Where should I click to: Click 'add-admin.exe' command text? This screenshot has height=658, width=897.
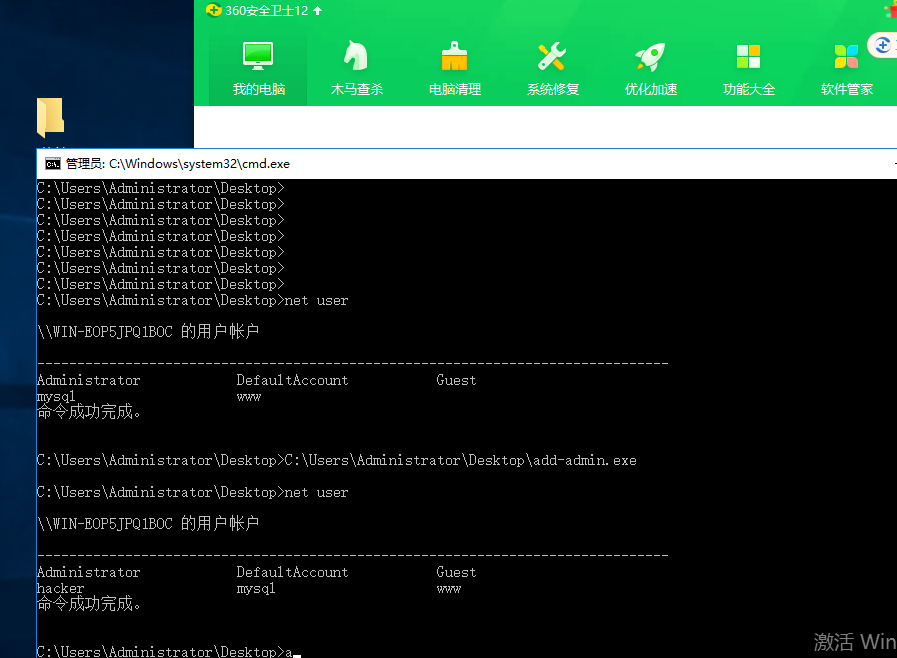point(585,460)
